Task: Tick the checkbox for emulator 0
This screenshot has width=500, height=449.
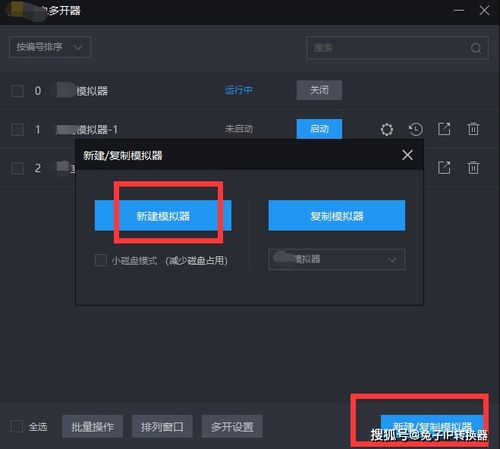Action: pos(17,91)
